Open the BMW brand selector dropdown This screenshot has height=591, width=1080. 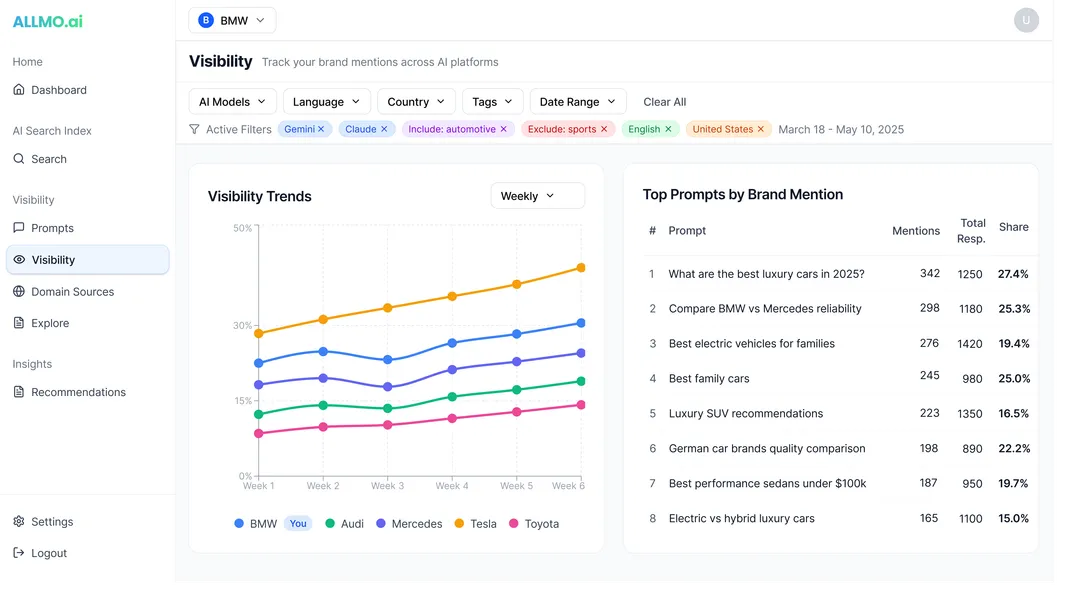tap(232, 21)
